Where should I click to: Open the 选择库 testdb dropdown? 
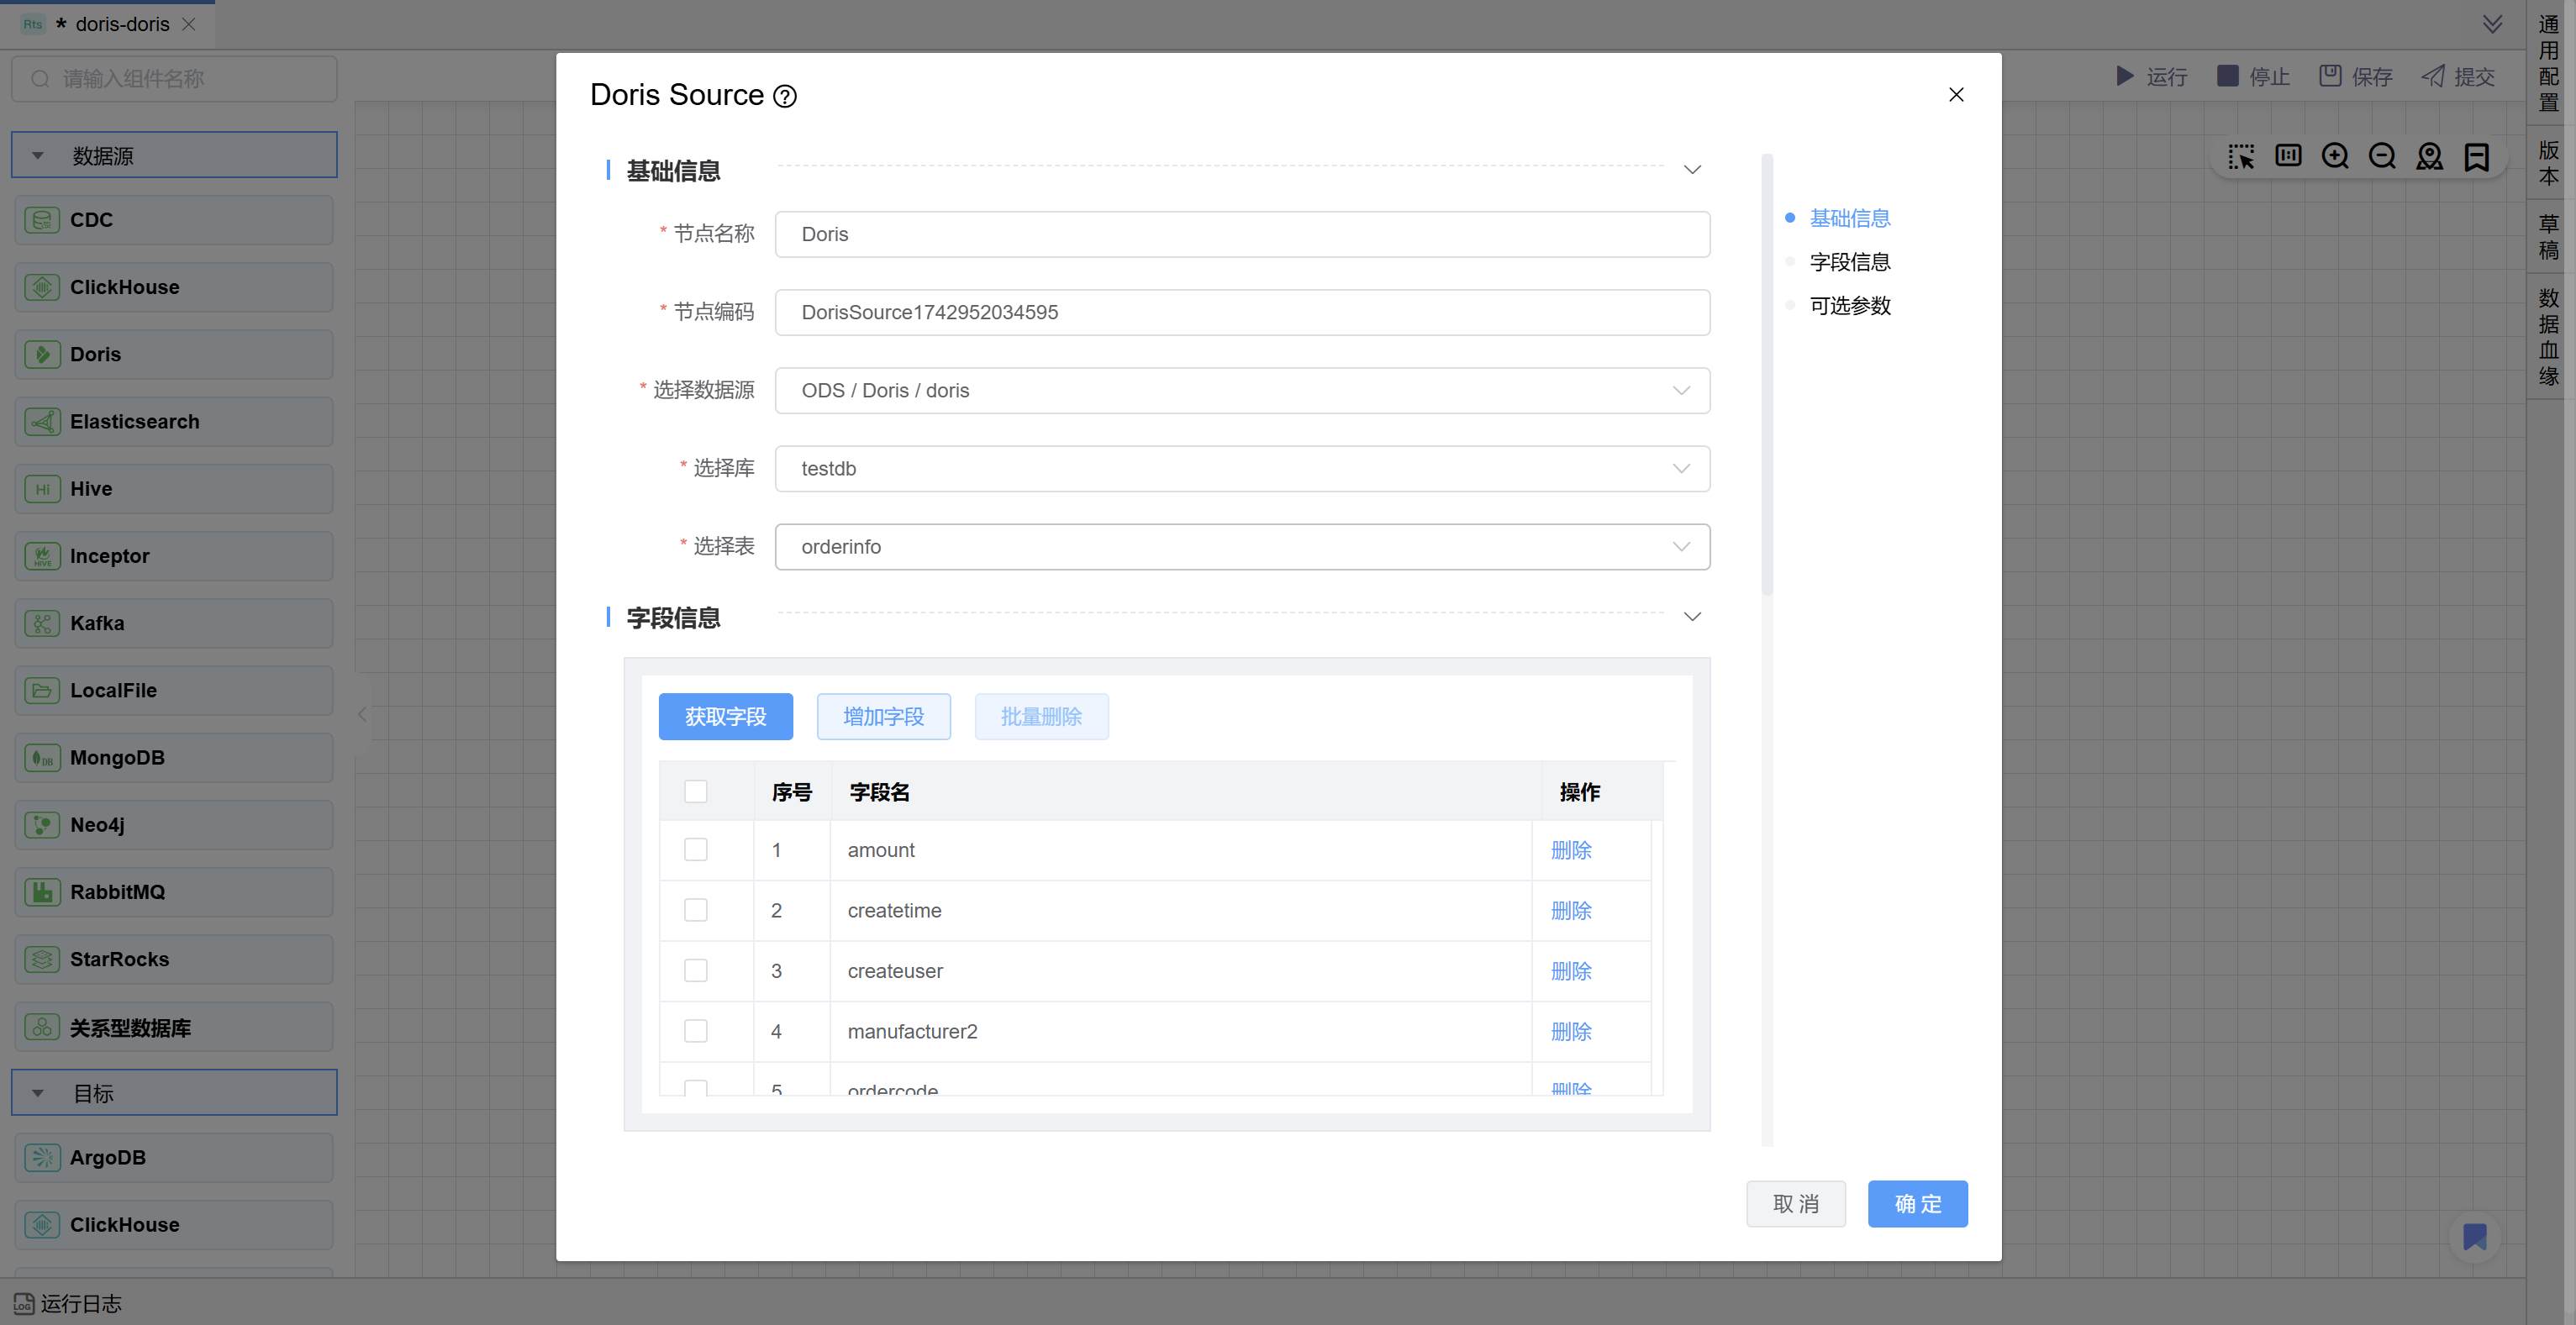[1241, 469]
